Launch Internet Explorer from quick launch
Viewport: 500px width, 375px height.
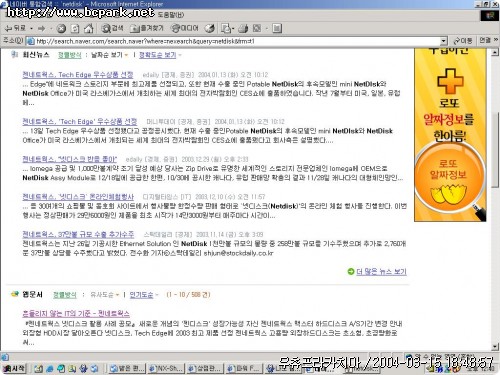pos(50,369)
